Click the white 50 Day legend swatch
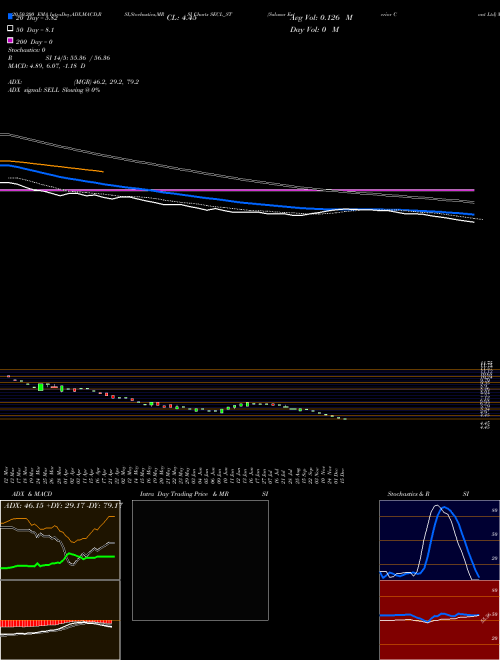 tap(10, 29)
